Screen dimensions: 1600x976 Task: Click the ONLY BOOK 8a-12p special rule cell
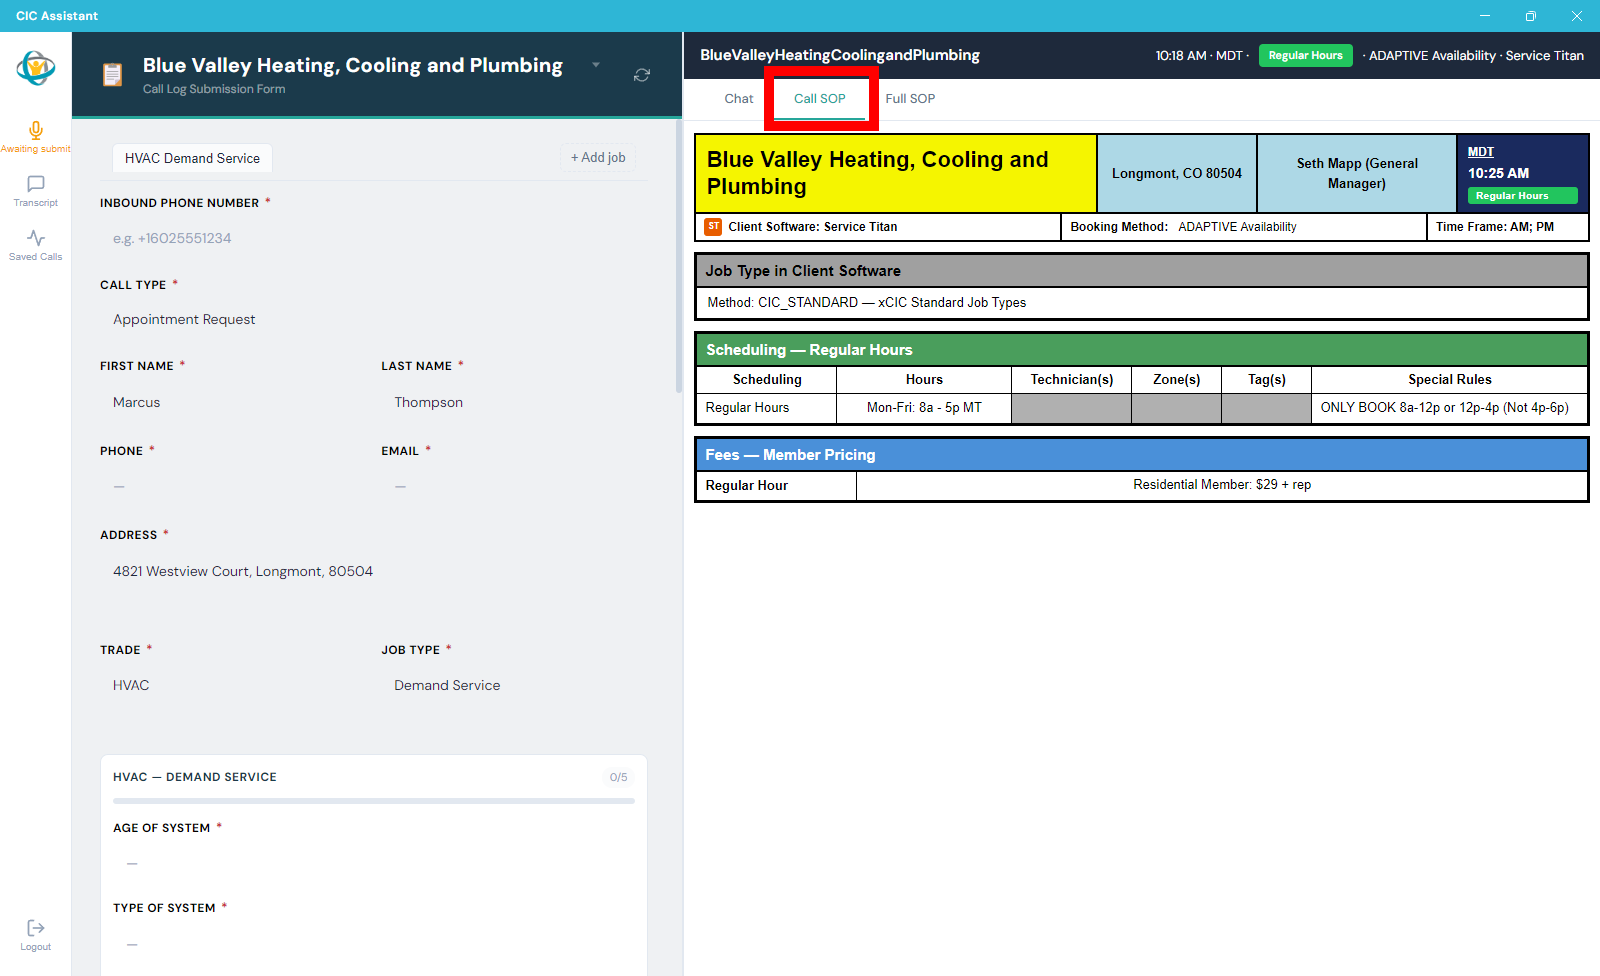tap(1449, 408)
